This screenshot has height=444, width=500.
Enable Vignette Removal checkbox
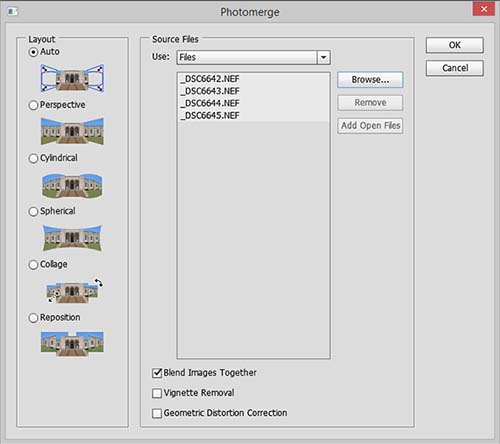[x=157, y=393]
